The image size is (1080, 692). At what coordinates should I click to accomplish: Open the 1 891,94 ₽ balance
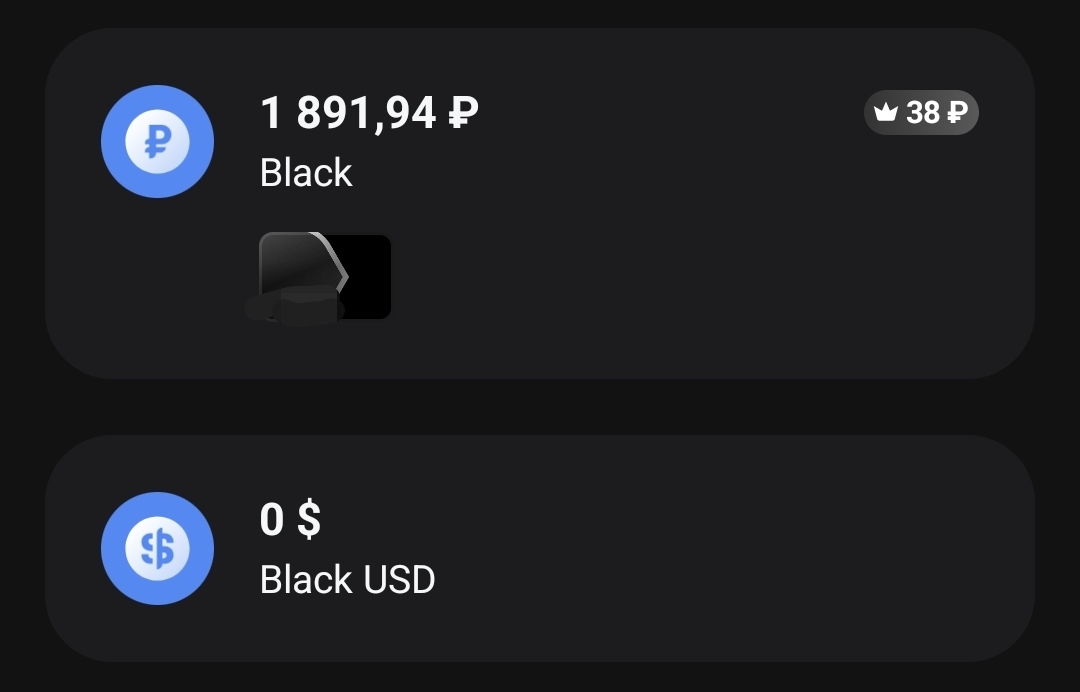point(369,112)
